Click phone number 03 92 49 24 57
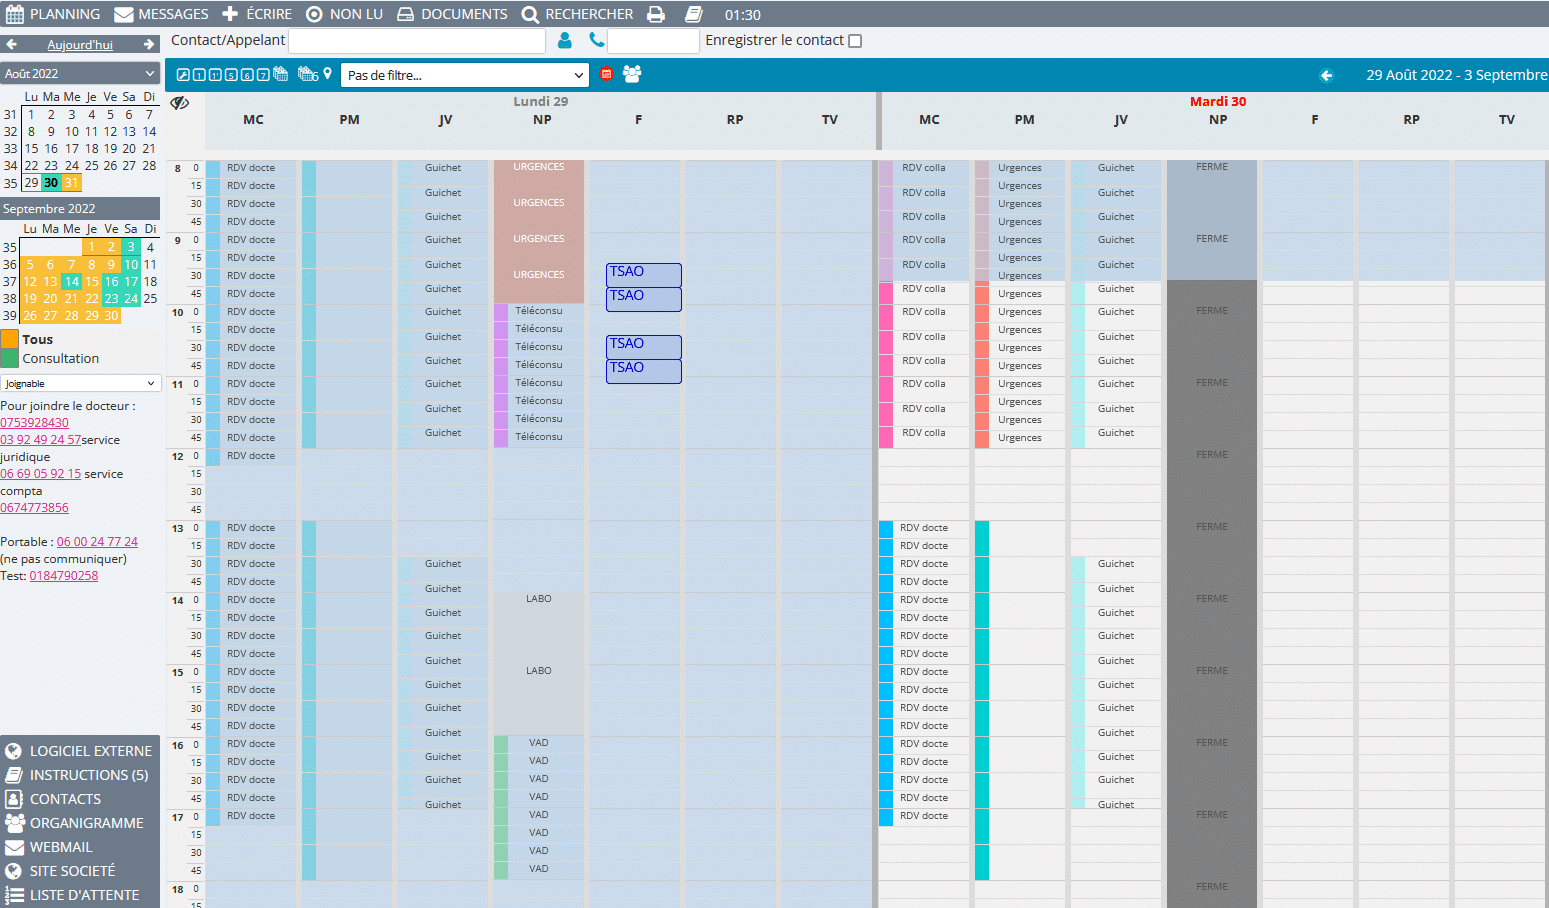 coord(41,440)
